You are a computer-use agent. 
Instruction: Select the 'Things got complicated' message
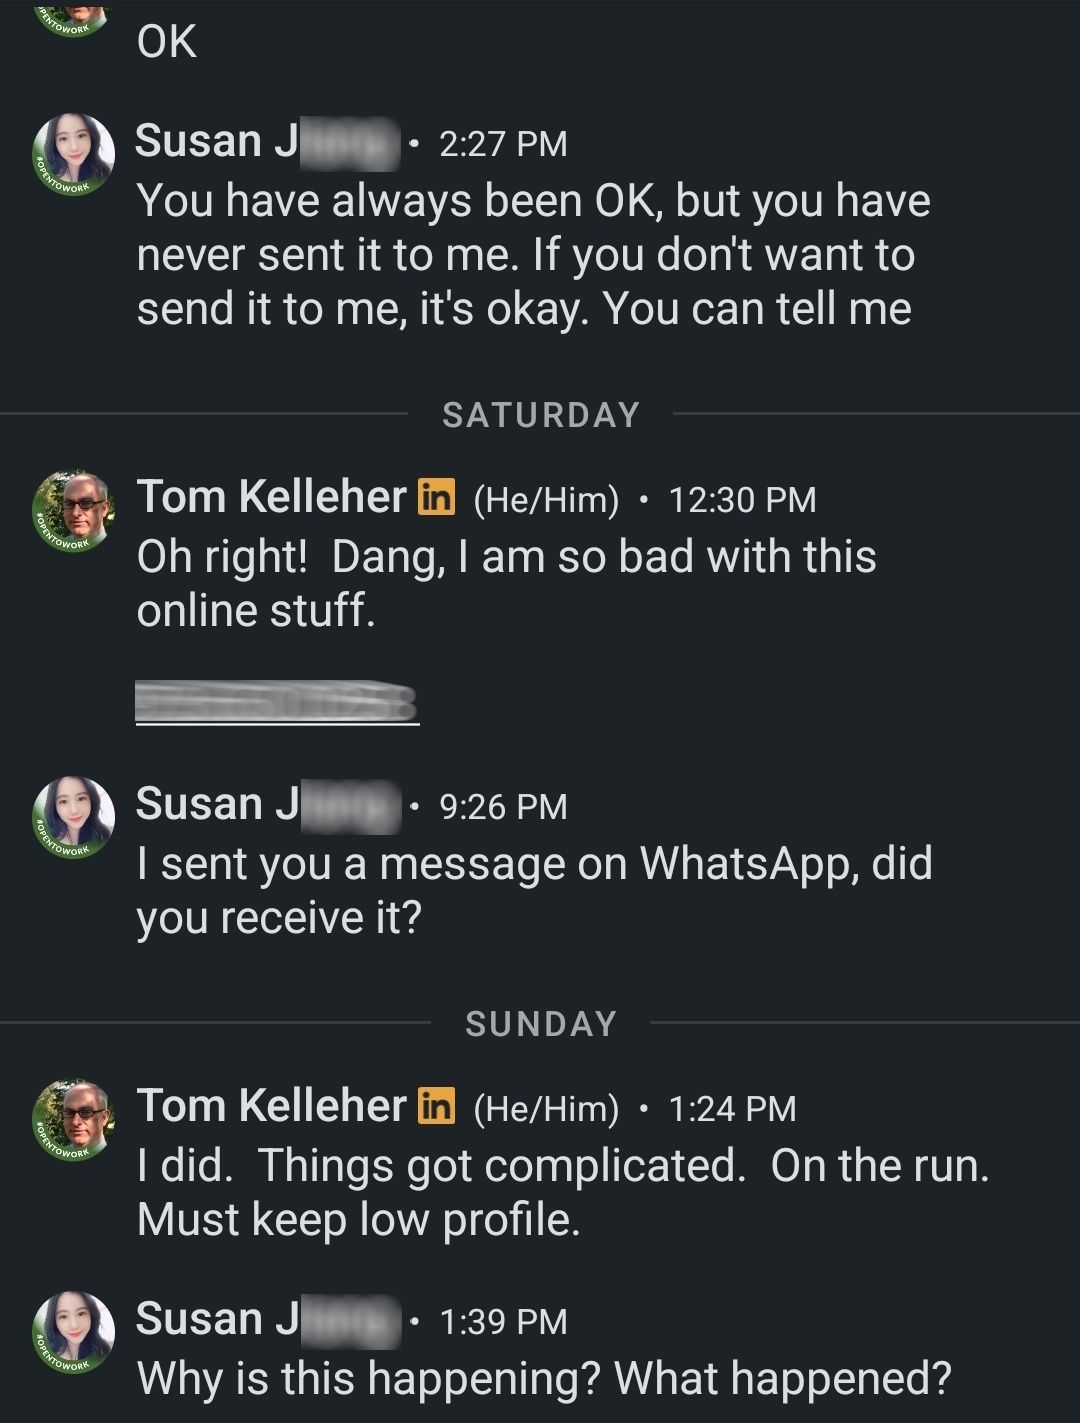(x=563, y=1192)
